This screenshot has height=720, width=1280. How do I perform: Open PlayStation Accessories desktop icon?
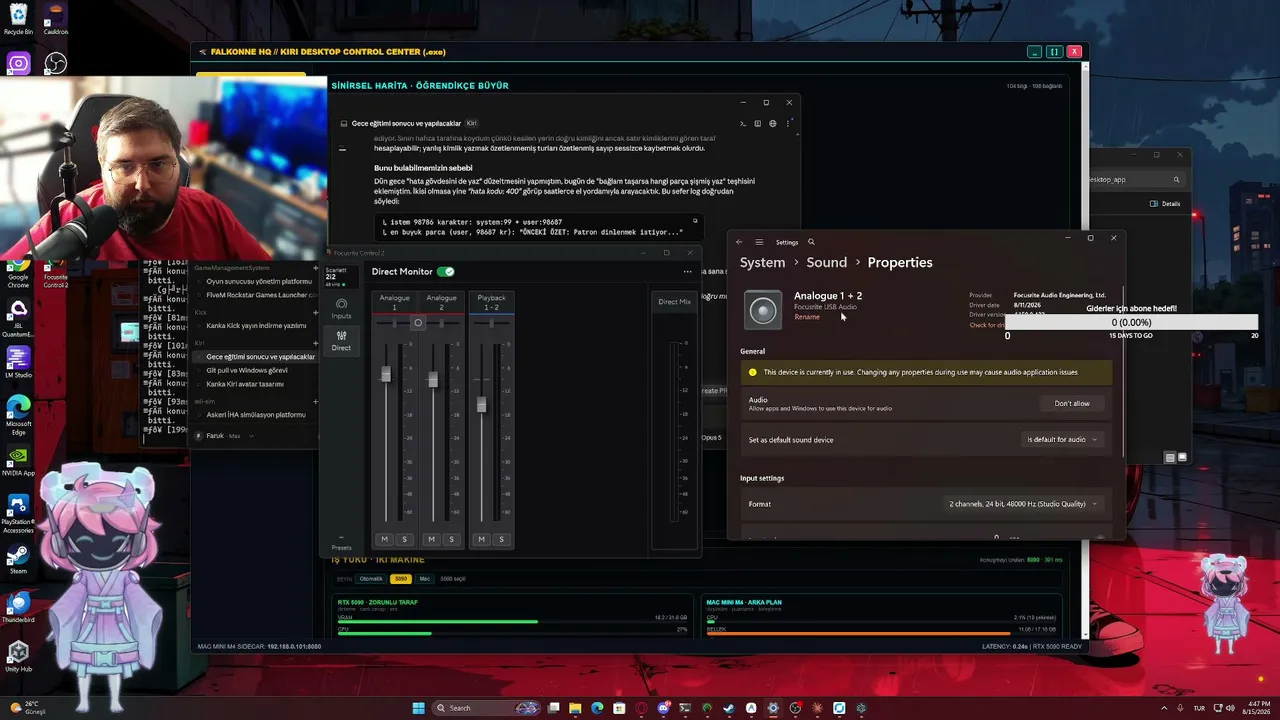[x=18, y=512]
